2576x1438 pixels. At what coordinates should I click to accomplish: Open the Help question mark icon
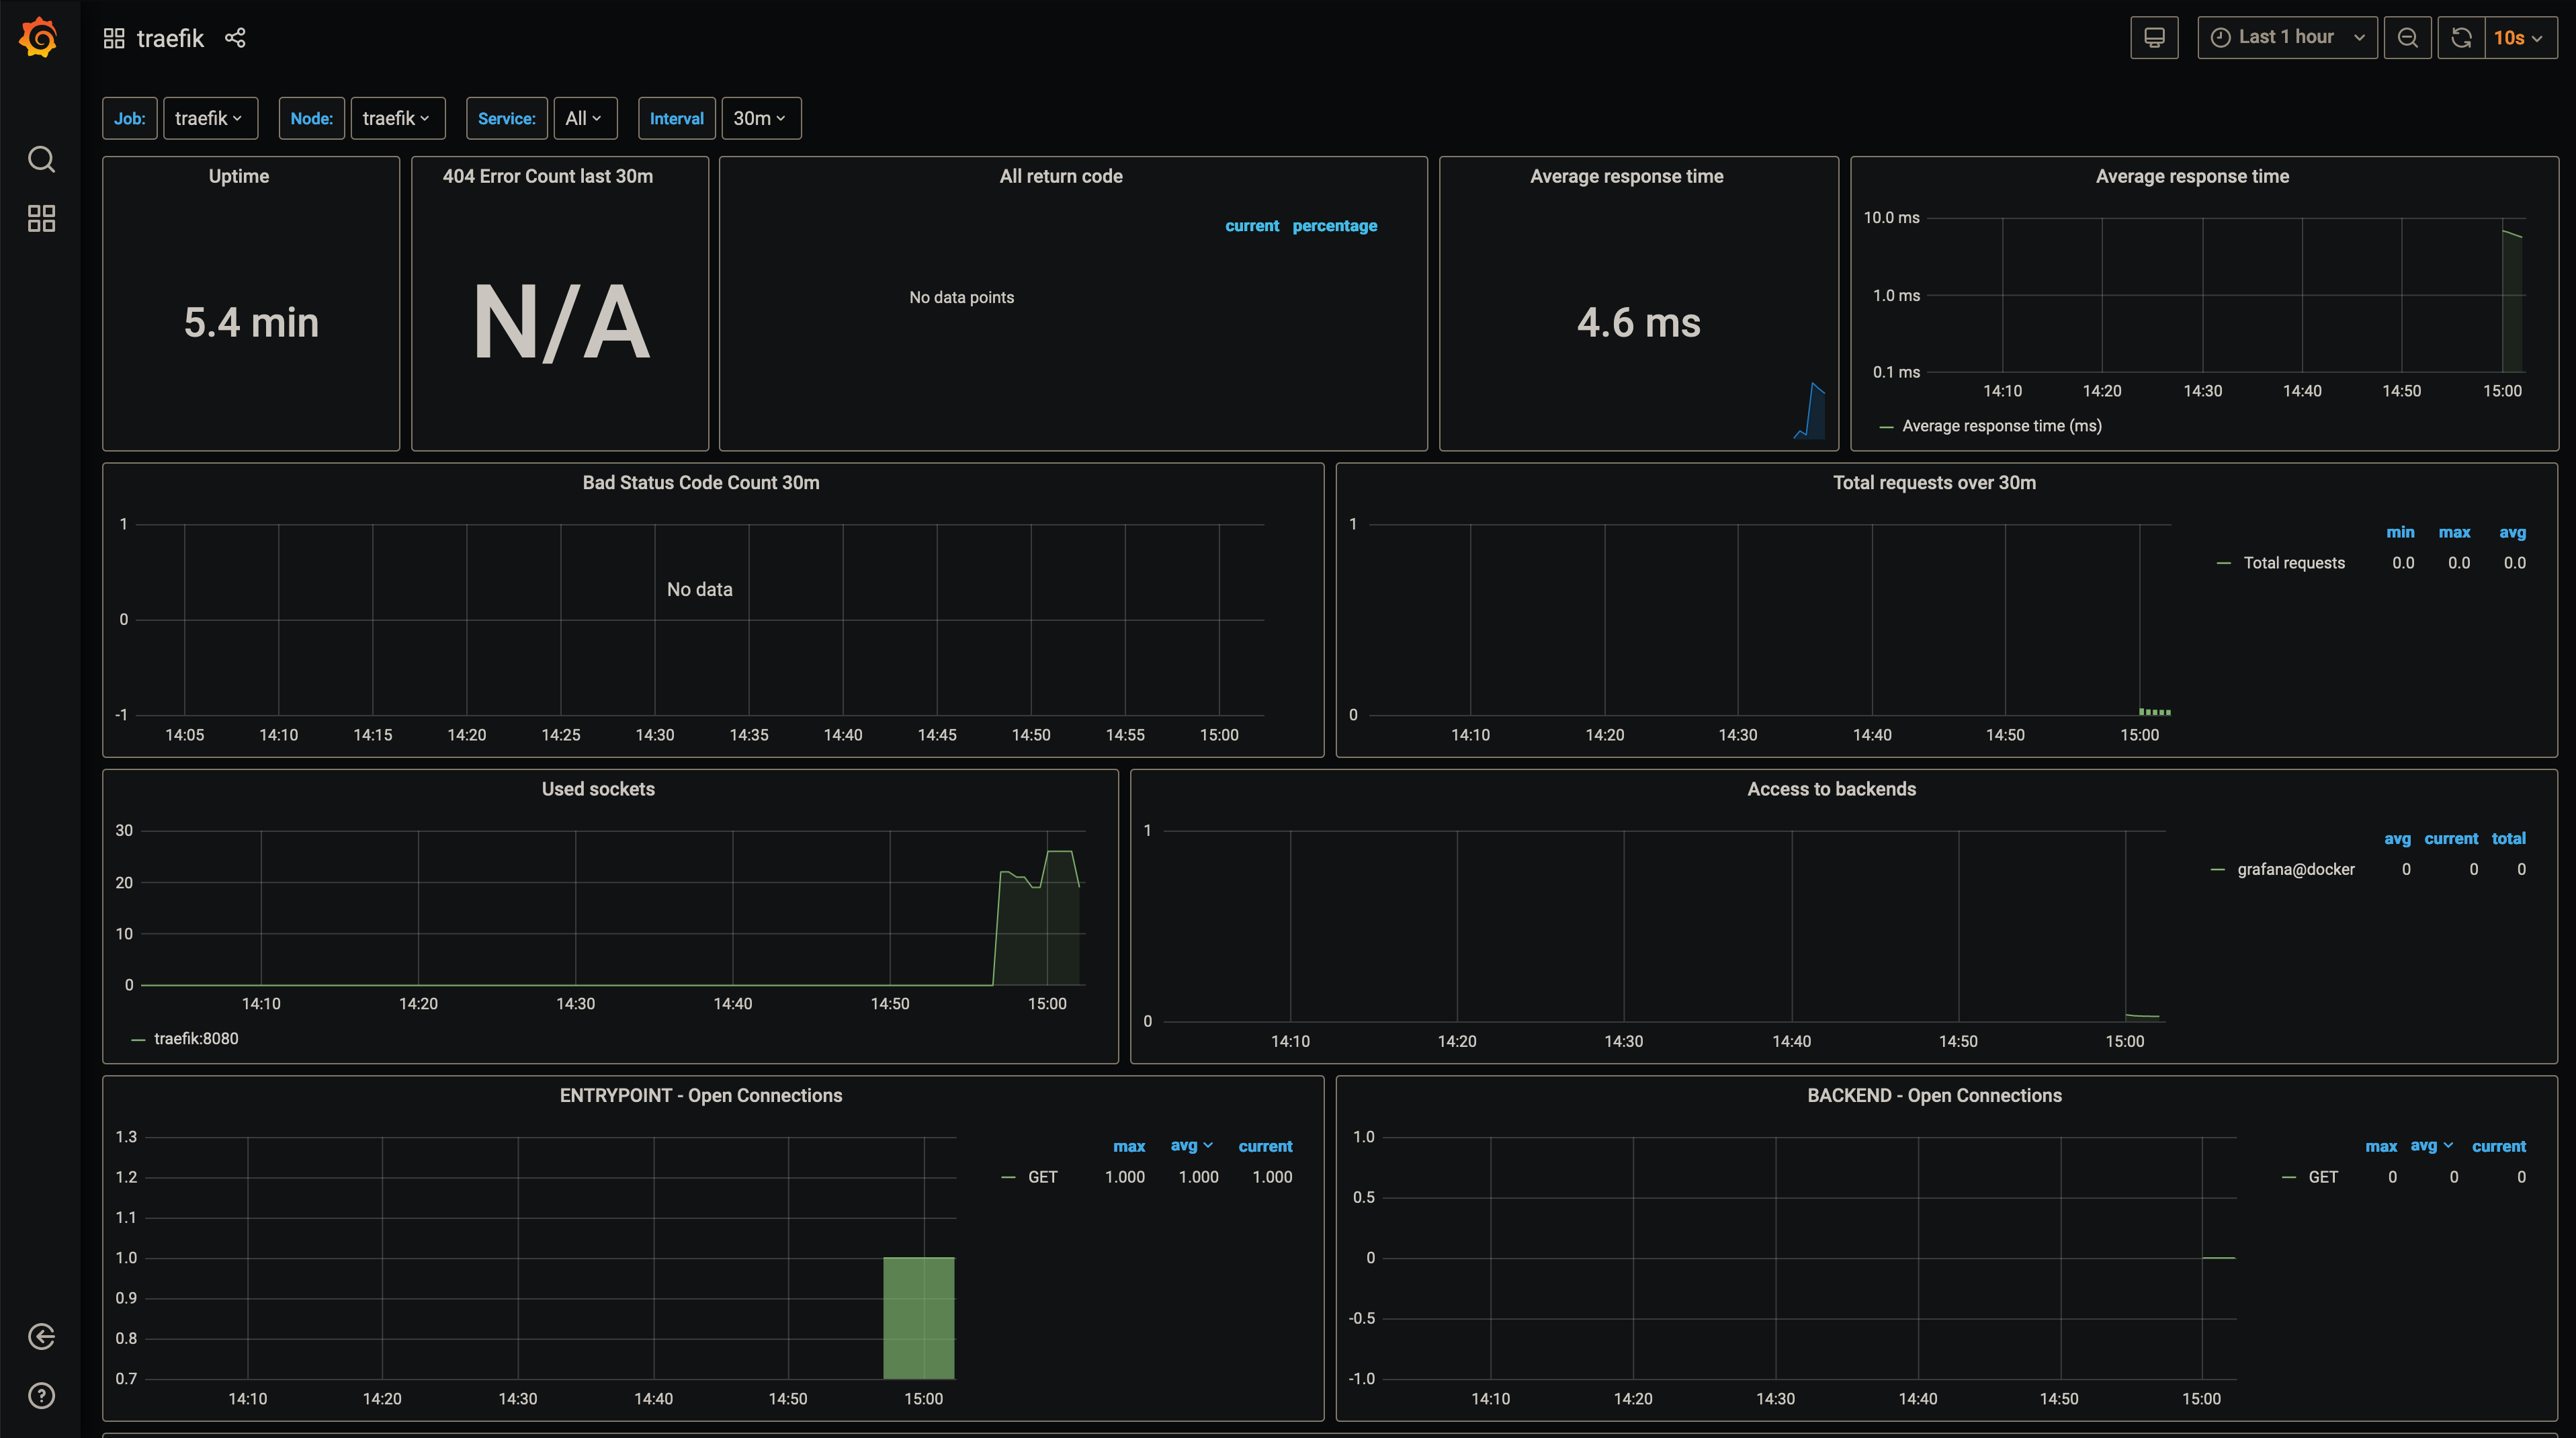tap(41, 1395)
